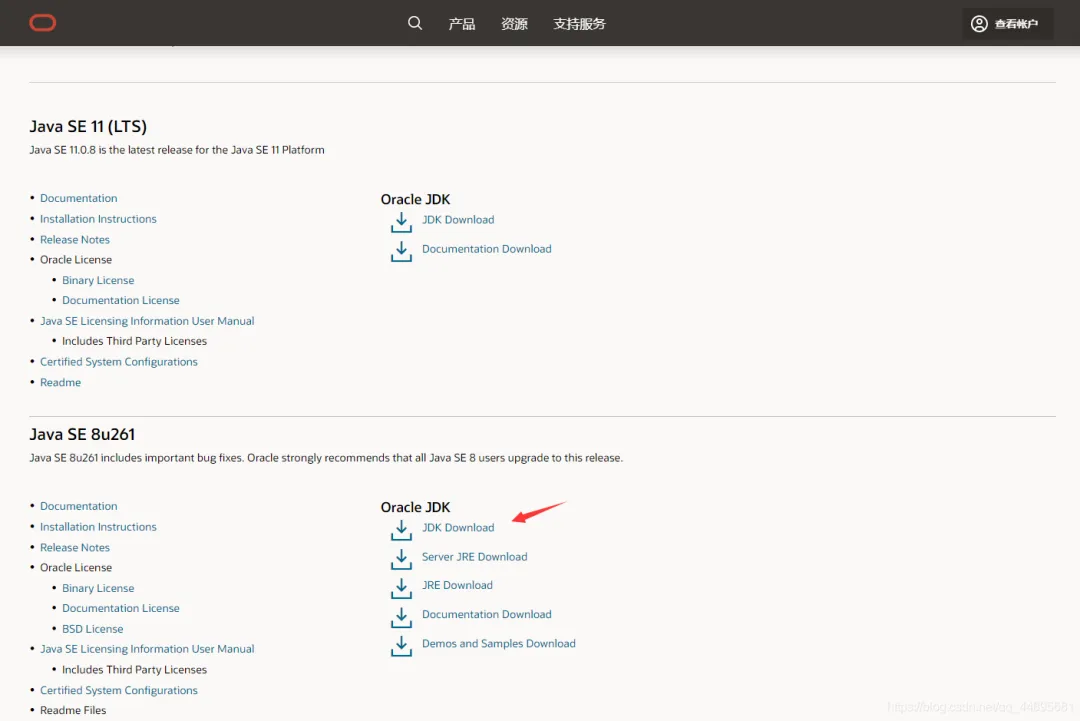1080x721 pixels.
Task: Click Java SE 8u261 Documentation Download icon
Action: 401,616
